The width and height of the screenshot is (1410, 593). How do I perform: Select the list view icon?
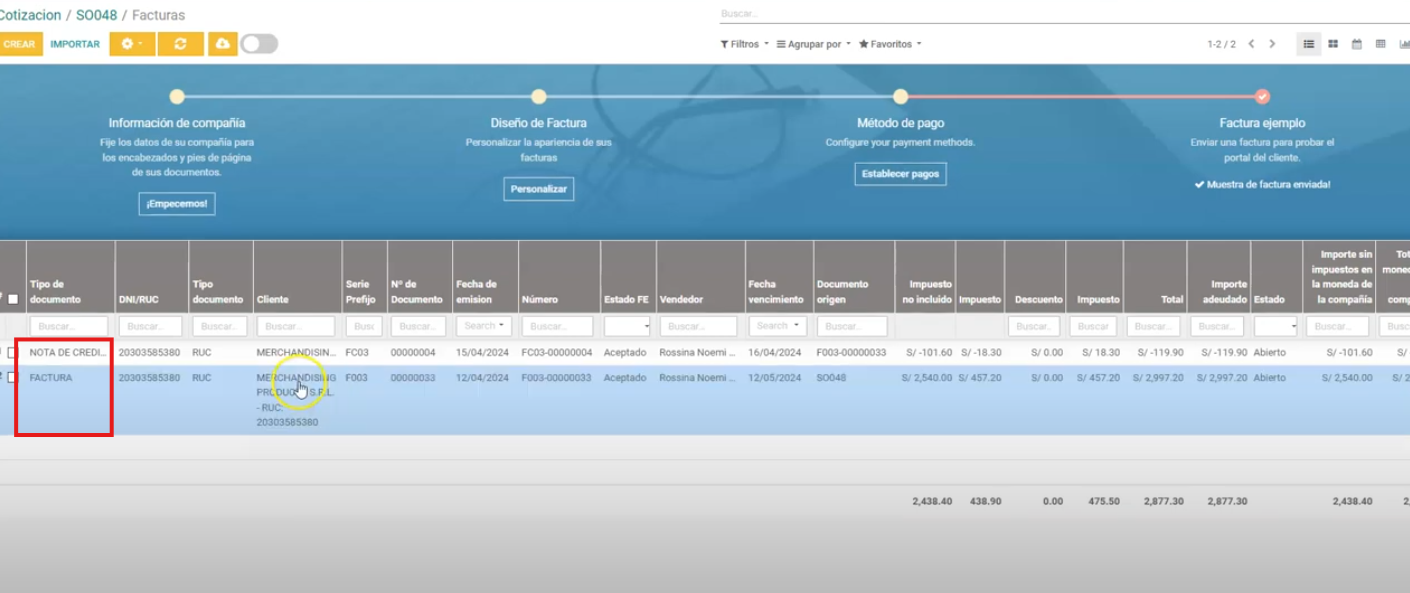pos(1308,44)
